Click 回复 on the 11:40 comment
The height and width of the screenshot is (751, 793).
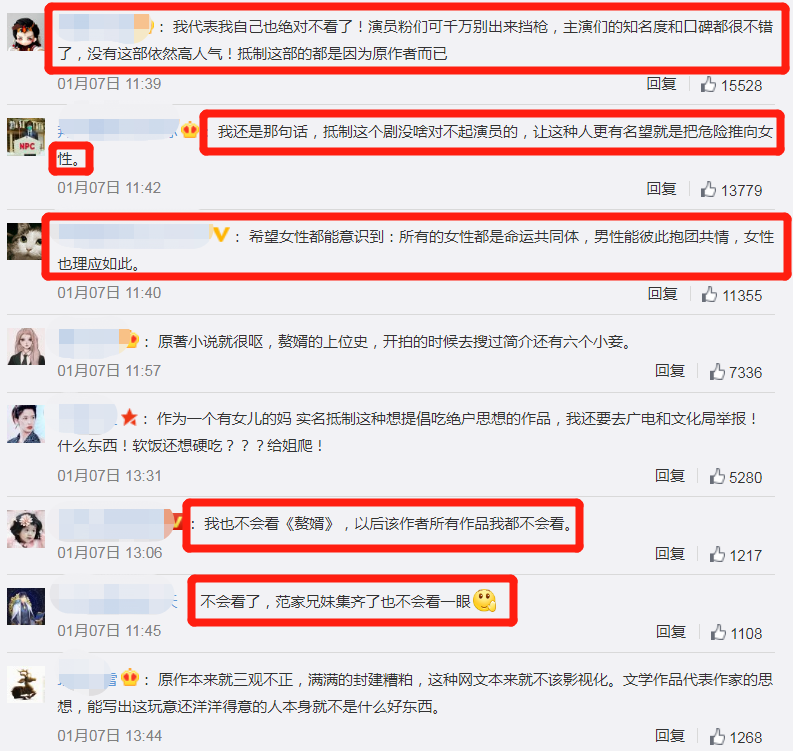pos(663,294)
